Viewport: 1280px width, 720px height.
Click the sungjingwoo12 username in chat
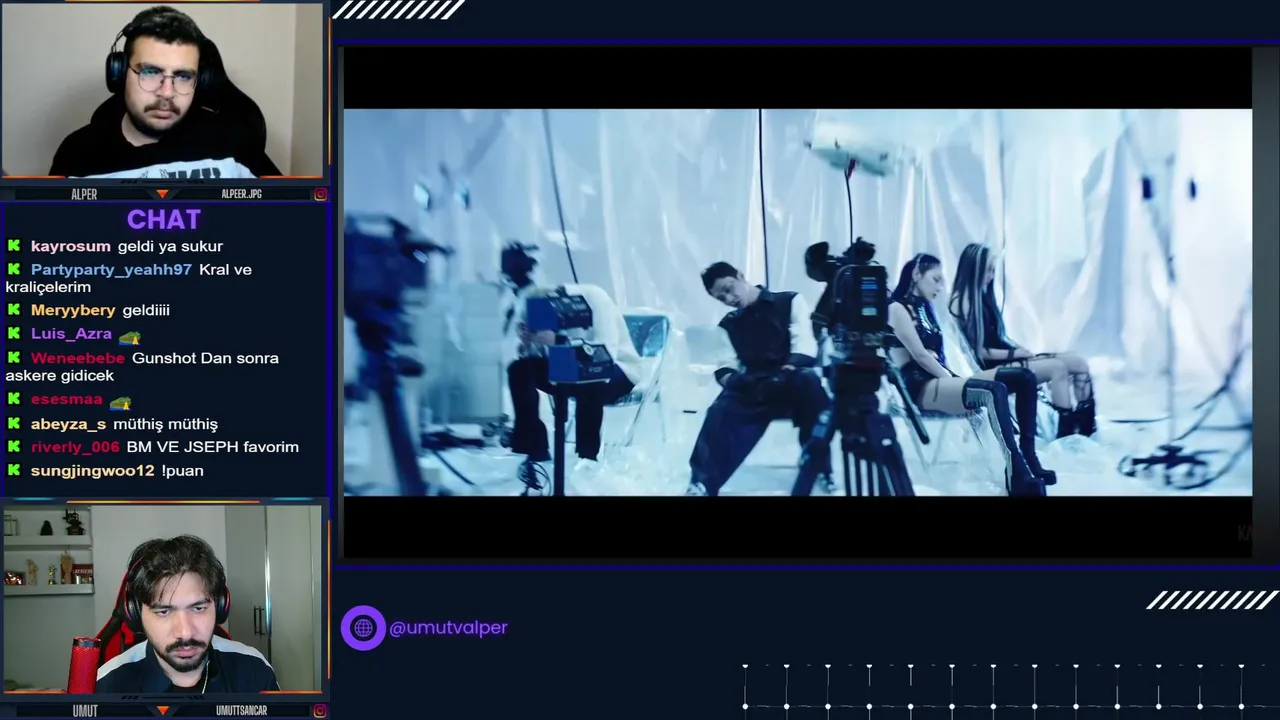[x=93, y=470]
